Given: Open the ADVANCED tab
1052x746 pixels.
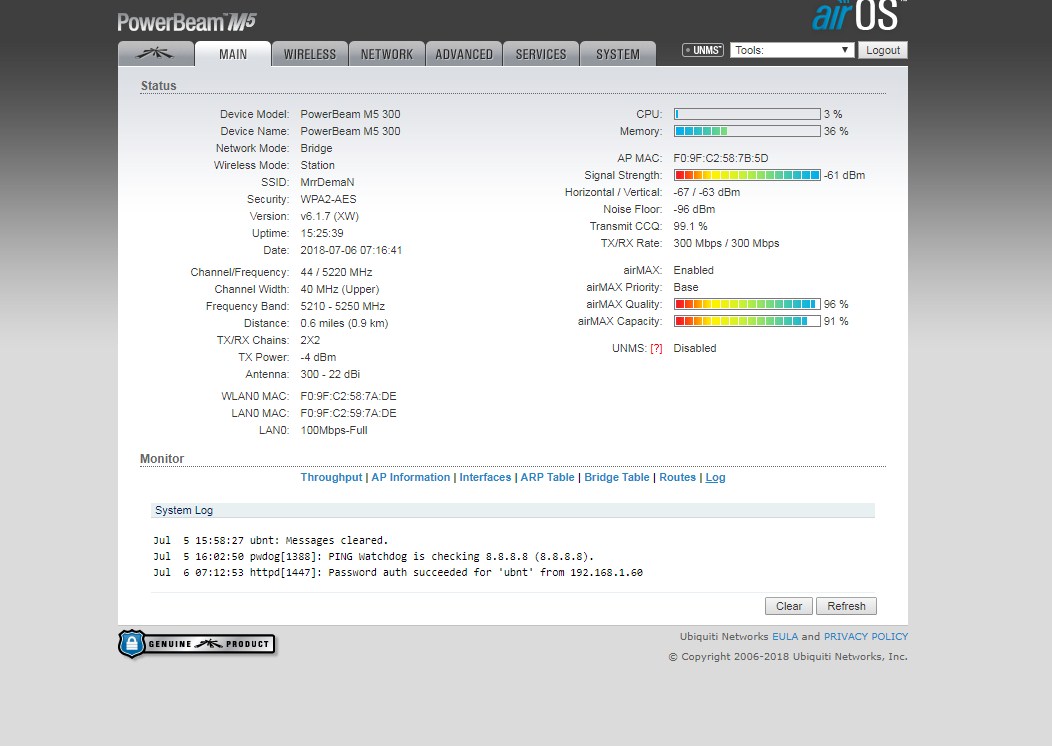Looking at the screenshot, I should pyautogui.click(x=464, y=54).
